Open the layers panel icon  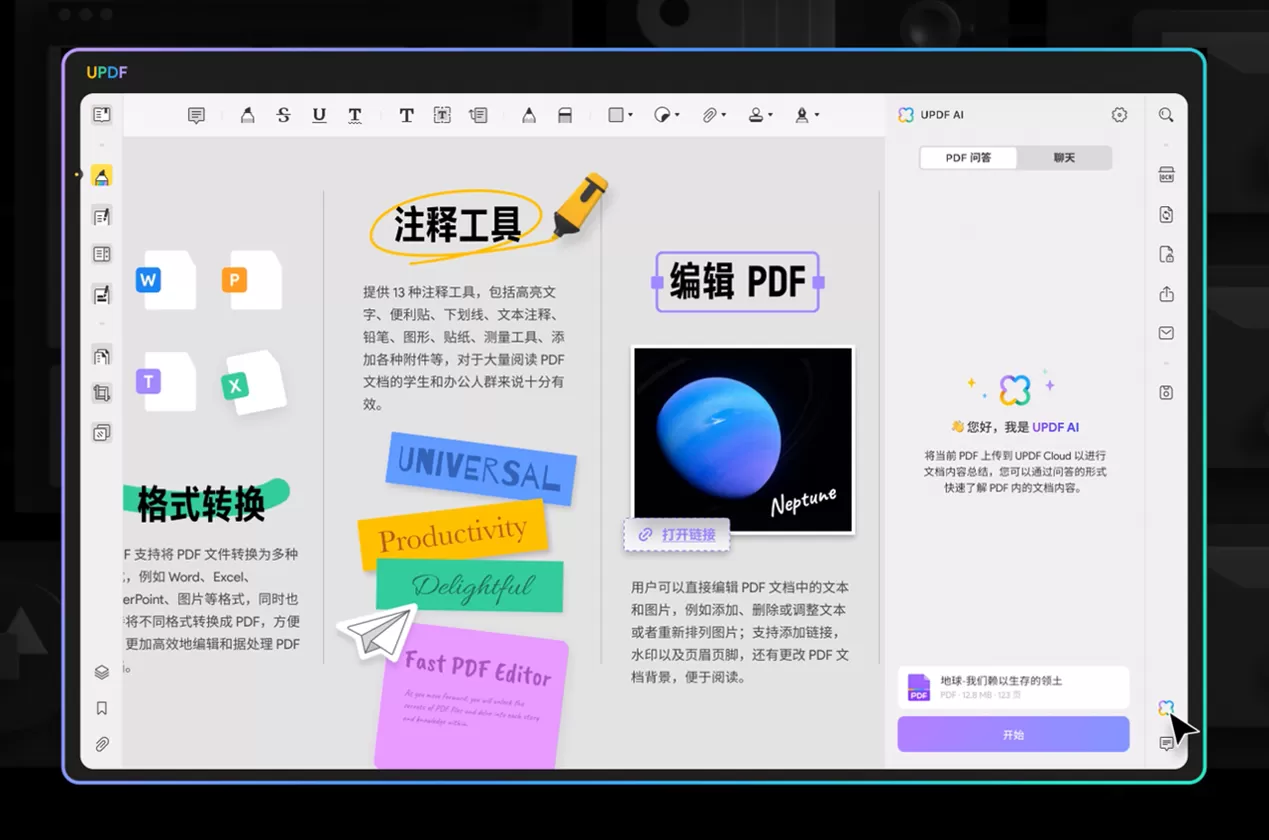101,672
